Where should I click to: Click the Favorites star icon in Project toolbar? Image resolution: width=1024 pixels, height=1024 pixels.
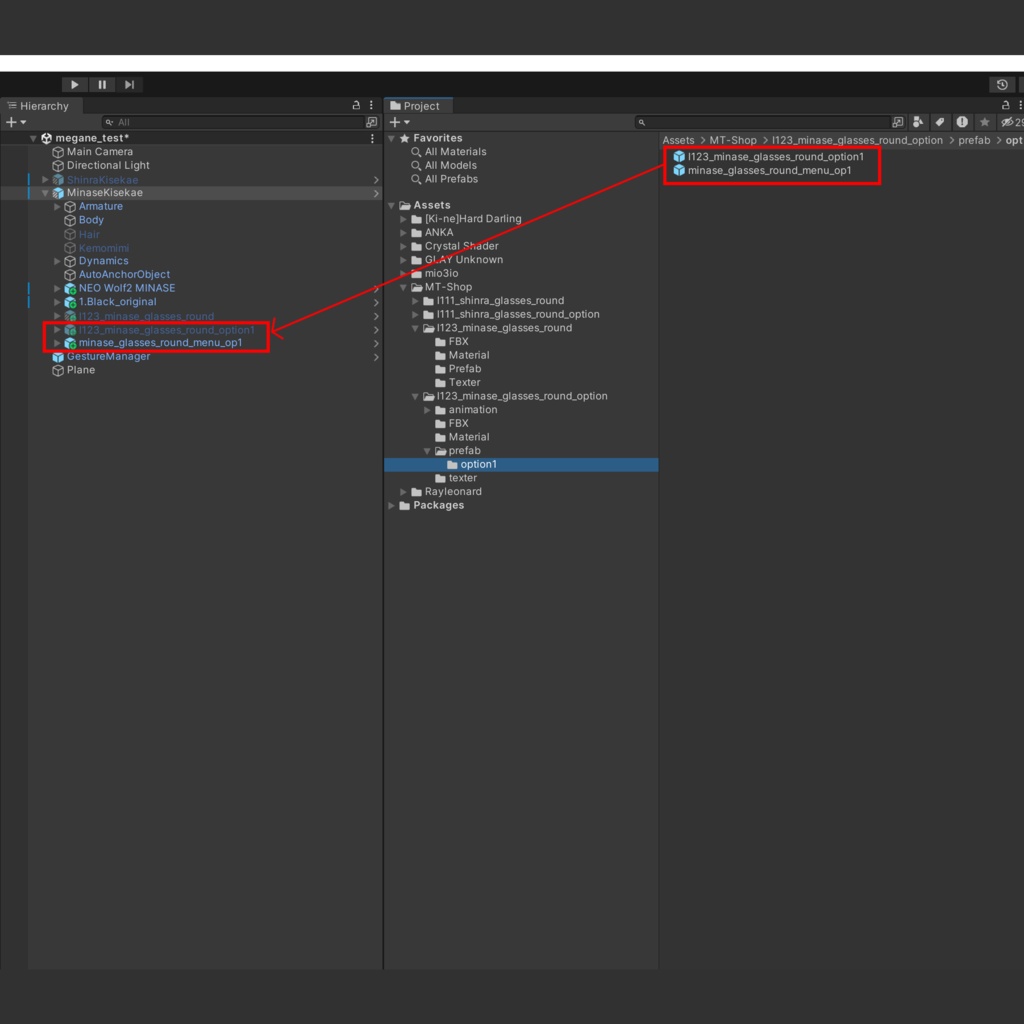click(985, 122)
